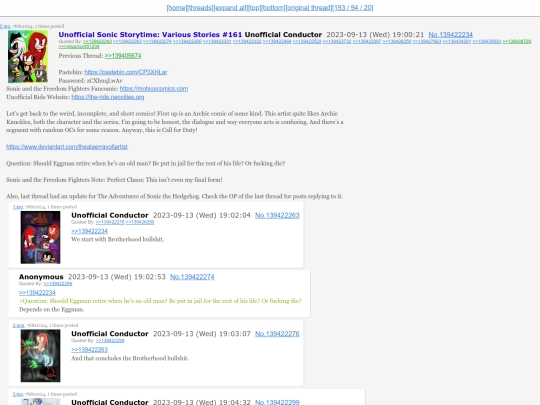Click timestamp 2023-09-13 (Wed) 19:02:04
The image size is (540, 405).
202,215
